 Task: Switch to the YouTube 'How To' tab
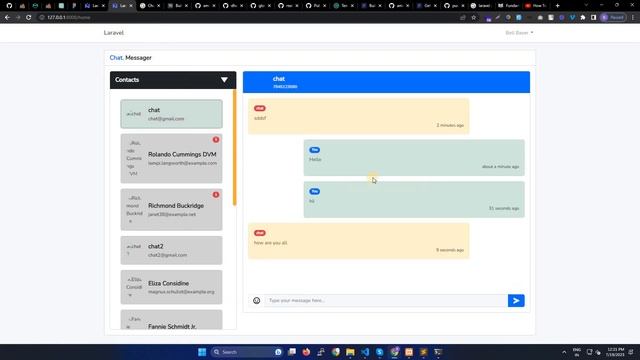[x=535, y=6]
